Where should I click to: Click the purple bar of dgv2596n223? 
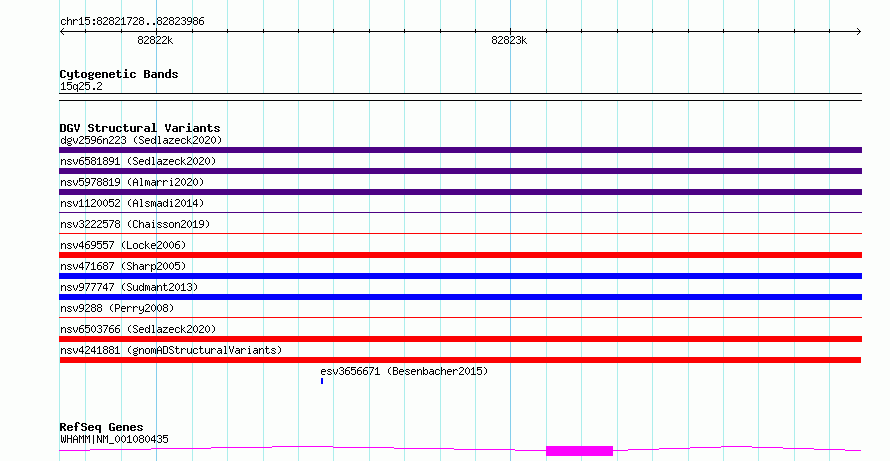point(460,150)
